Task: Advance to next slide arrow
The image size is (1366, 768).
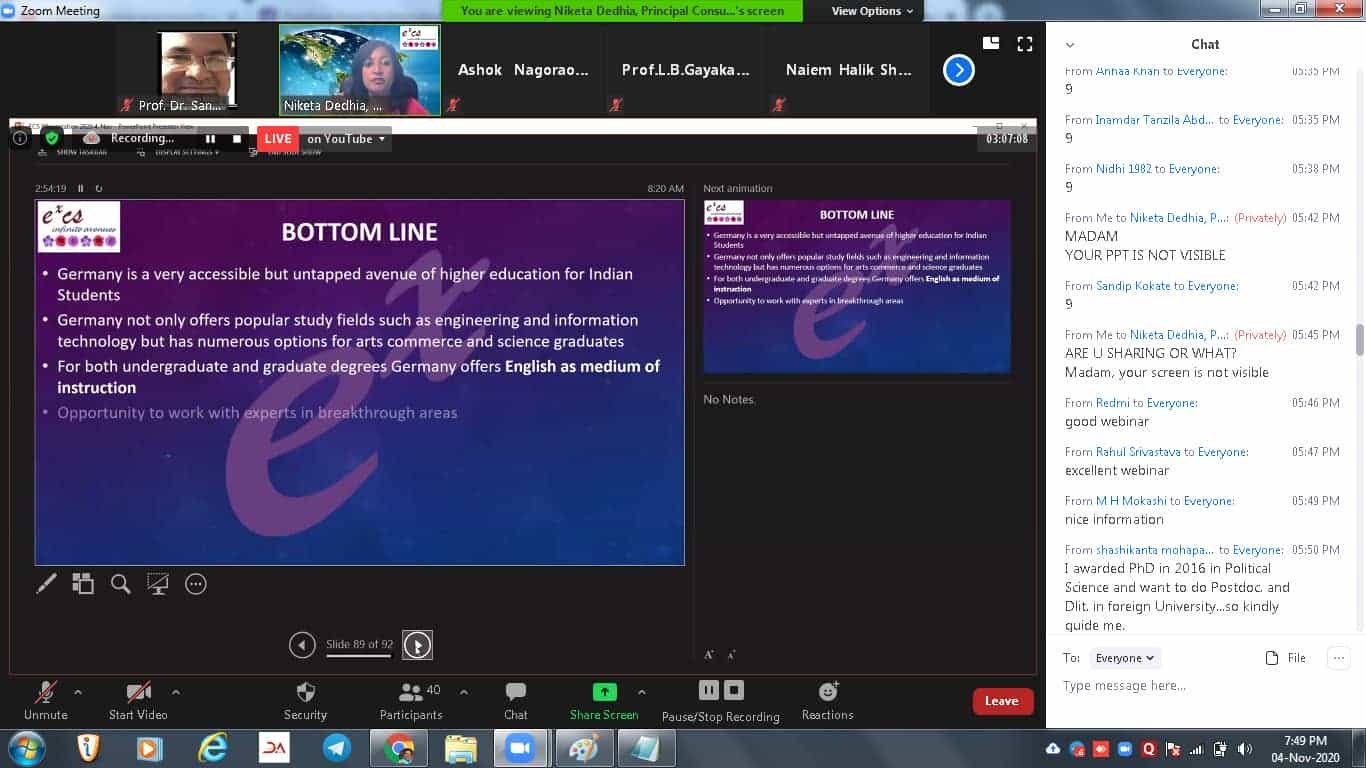Action: click(x=417, y=645)
